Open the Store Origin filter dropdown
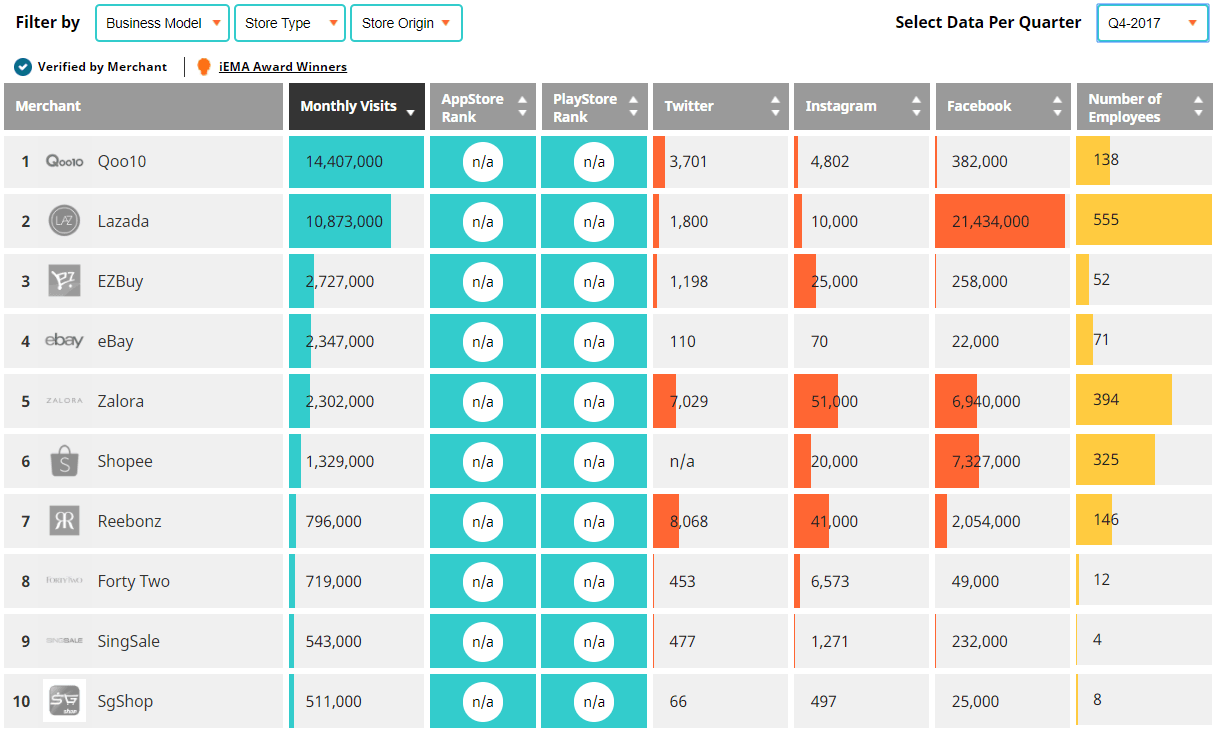The image size is (1216, 732). click(x=406, y=23)
